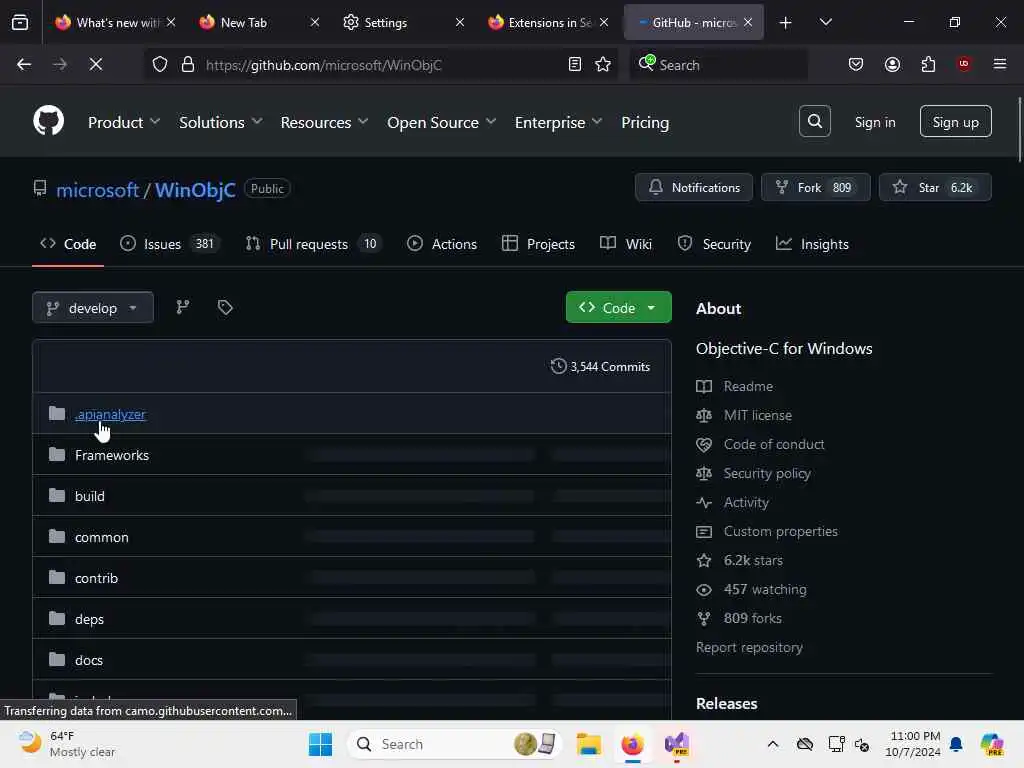
Task: Show hidden system tray icons
Action: point(773,744)
